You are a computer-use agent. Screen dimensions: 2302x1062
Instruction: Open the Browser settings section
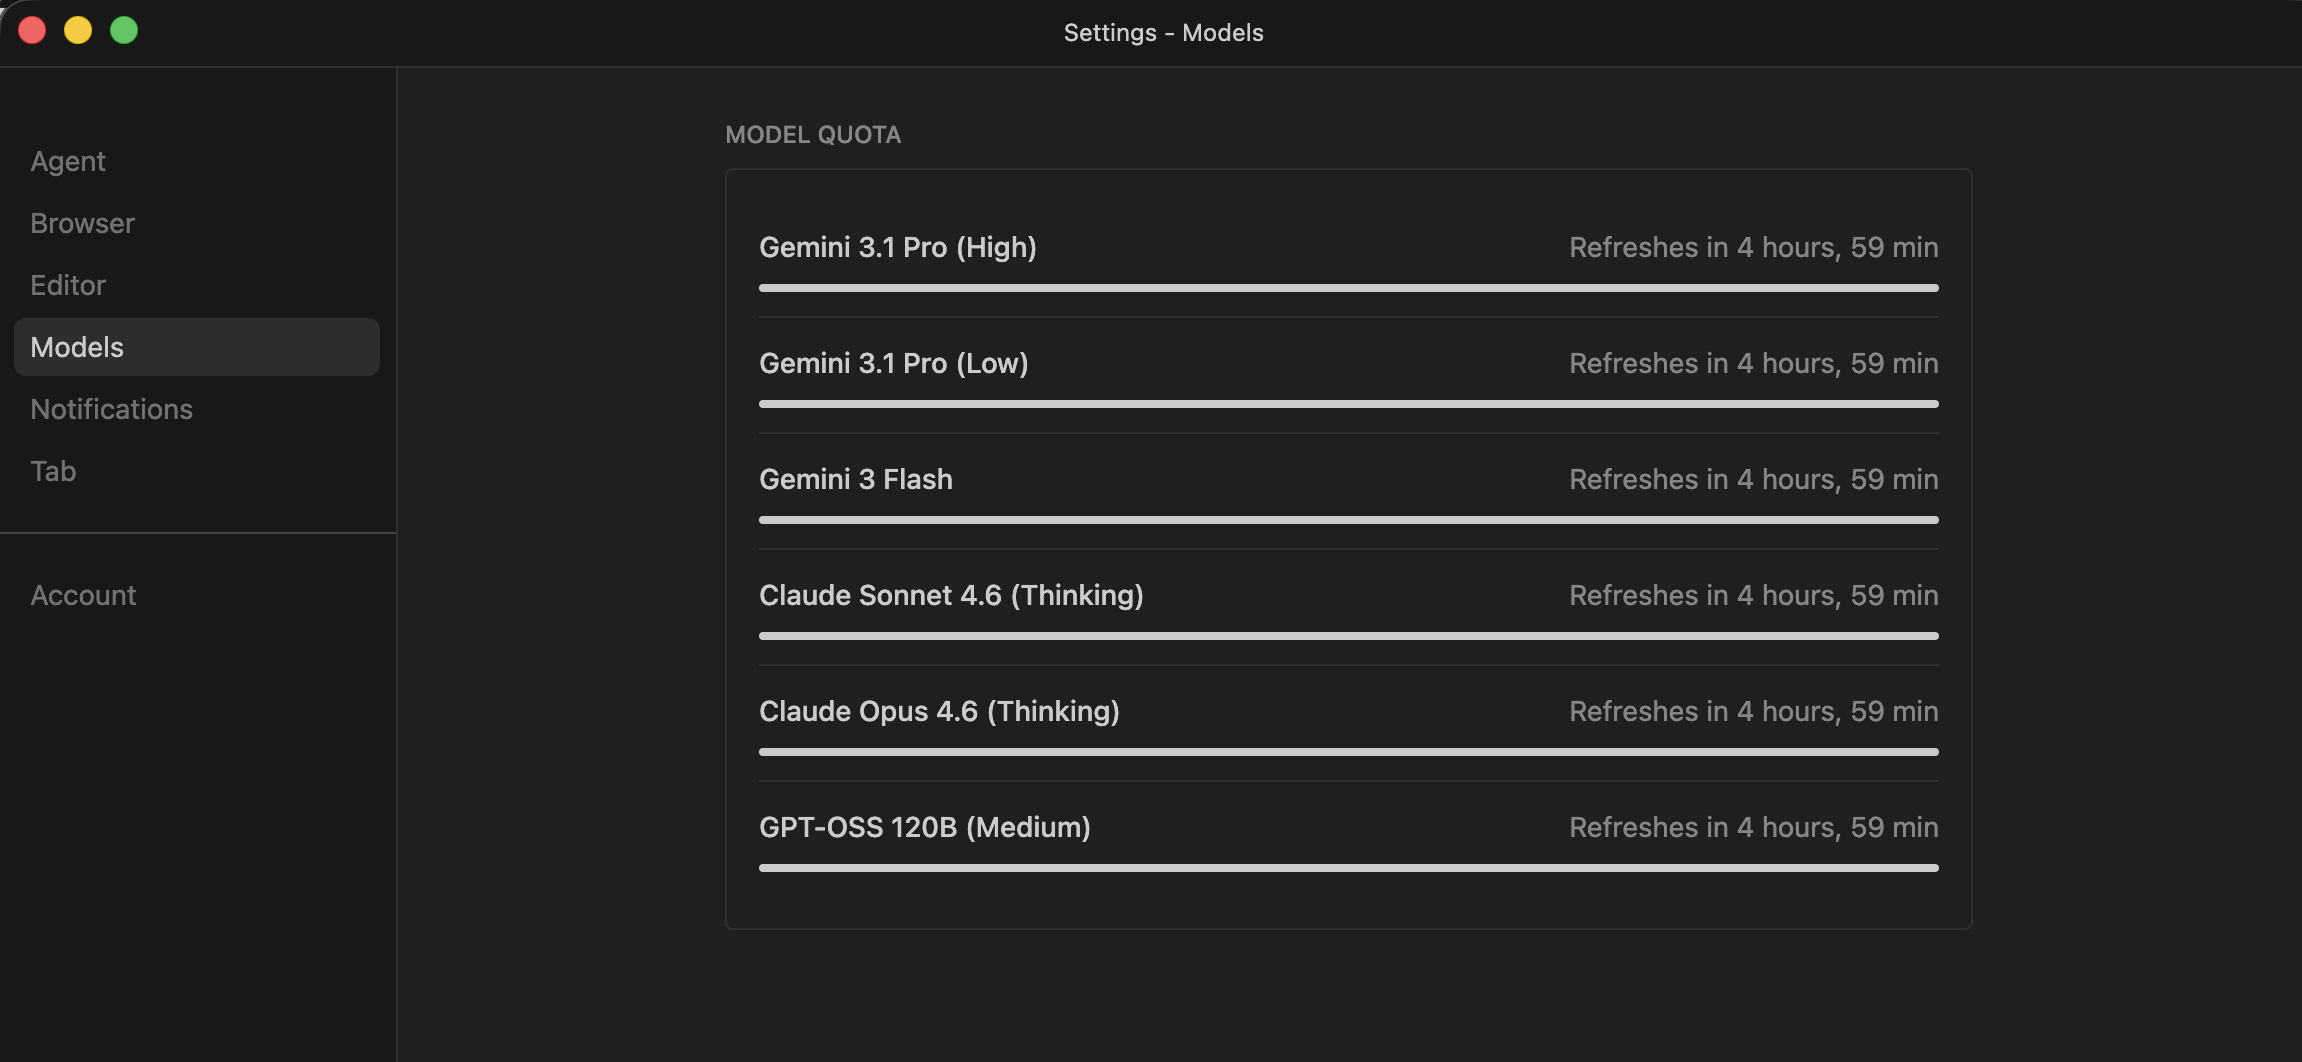click(x=82, y=223)
